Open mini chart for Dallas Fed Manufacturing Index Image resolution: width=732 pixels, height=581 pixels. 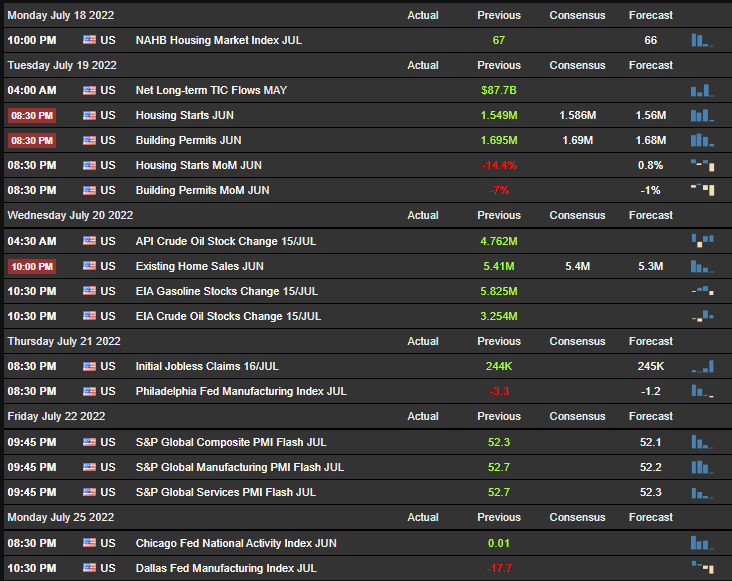pos(702,567)
